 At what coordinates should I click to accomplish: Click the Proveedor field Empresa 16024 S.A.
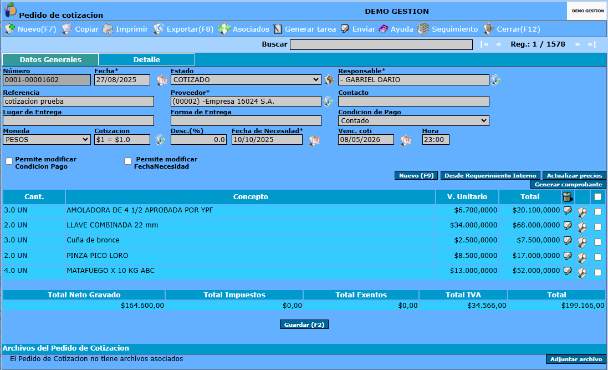(246, 102)
